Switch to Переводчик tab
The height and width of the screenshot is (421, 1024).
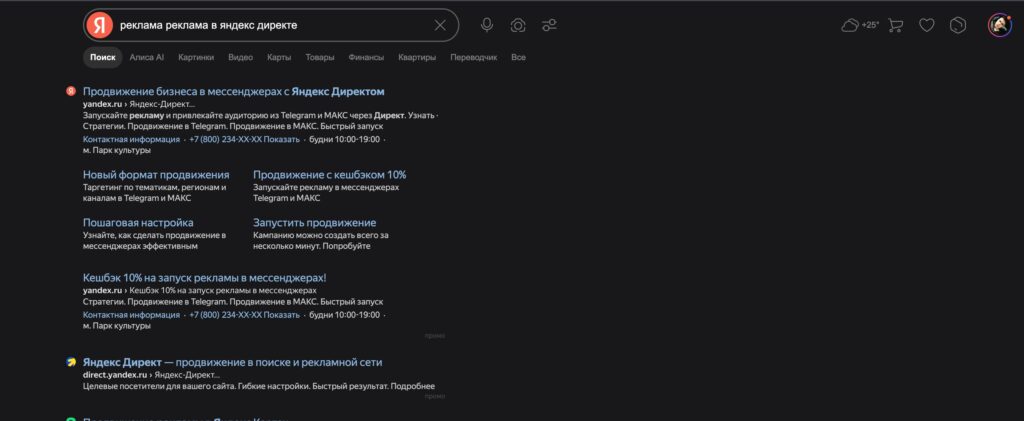pos(473,57)
